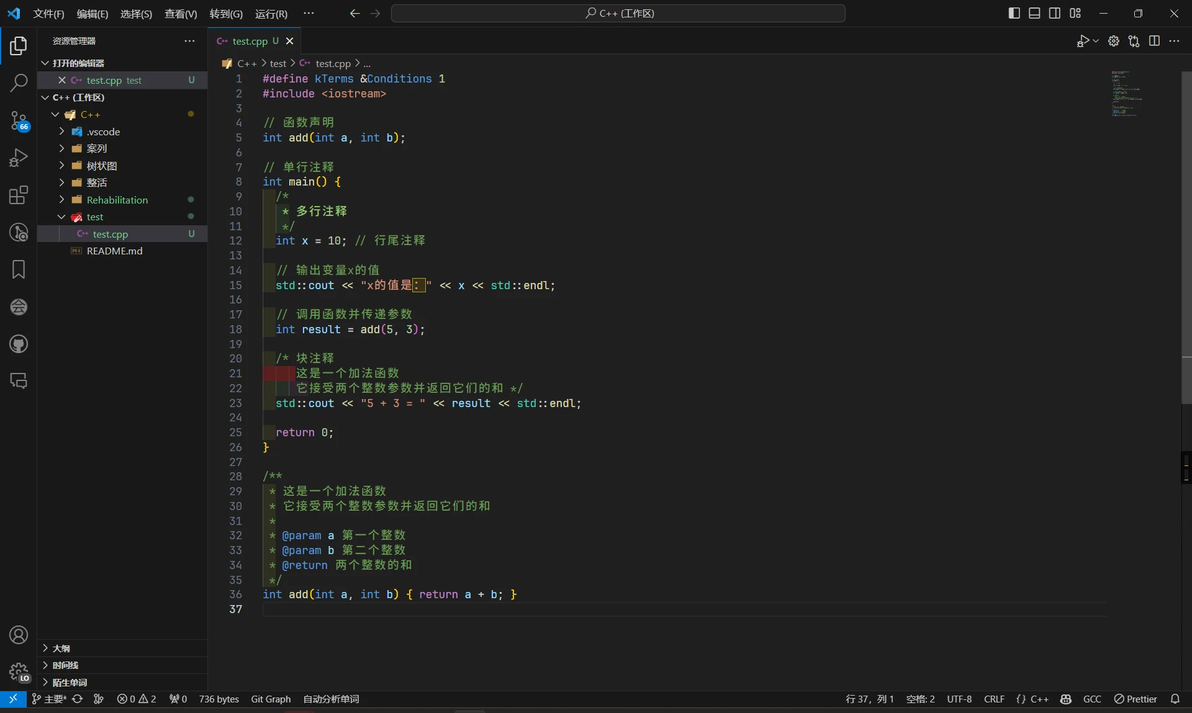Open the Run and Debug view

click(18, 157)
